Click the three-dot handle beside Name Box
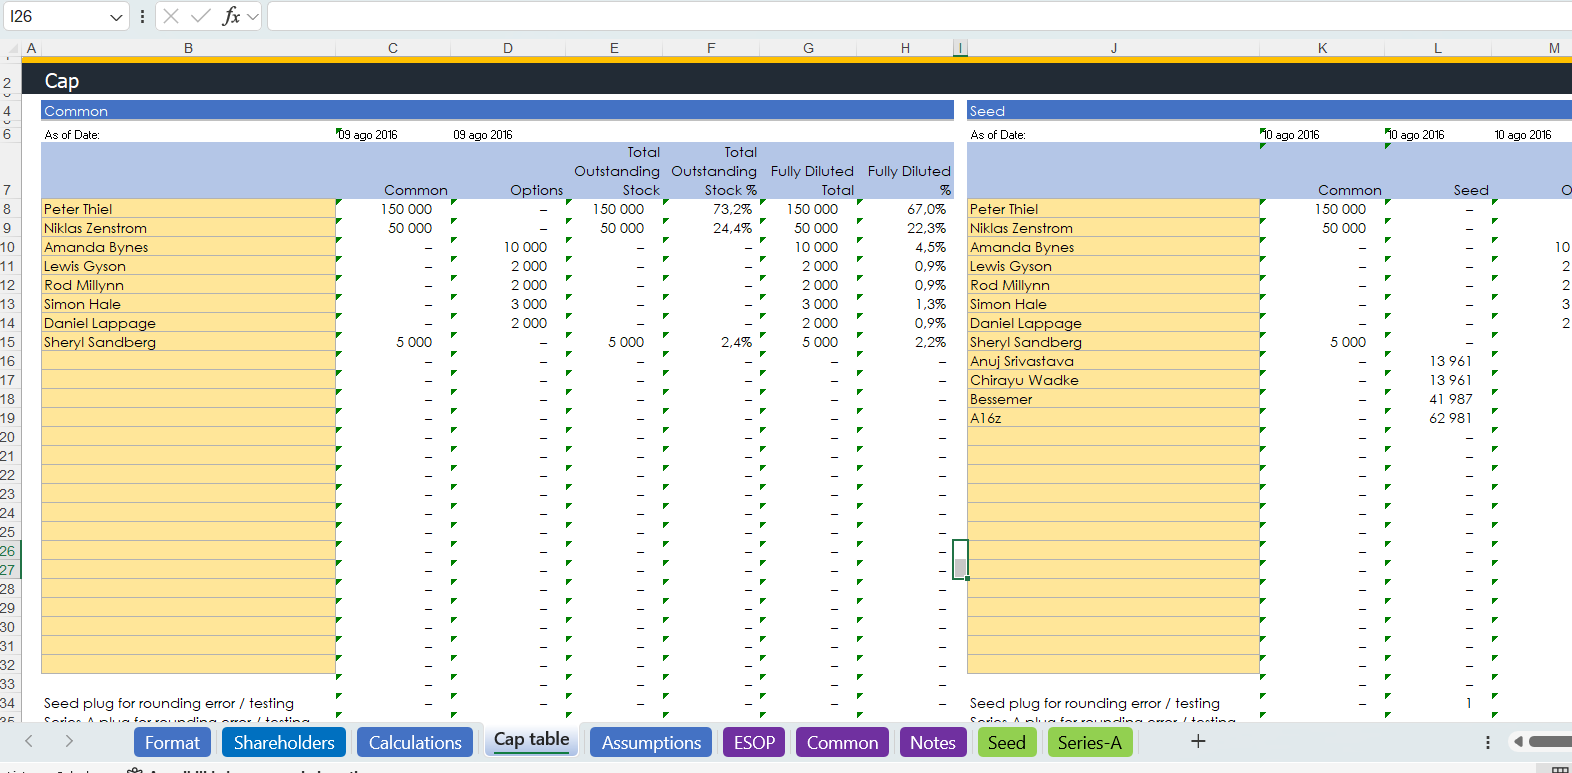1572x773 pixels. pos(142,16)
